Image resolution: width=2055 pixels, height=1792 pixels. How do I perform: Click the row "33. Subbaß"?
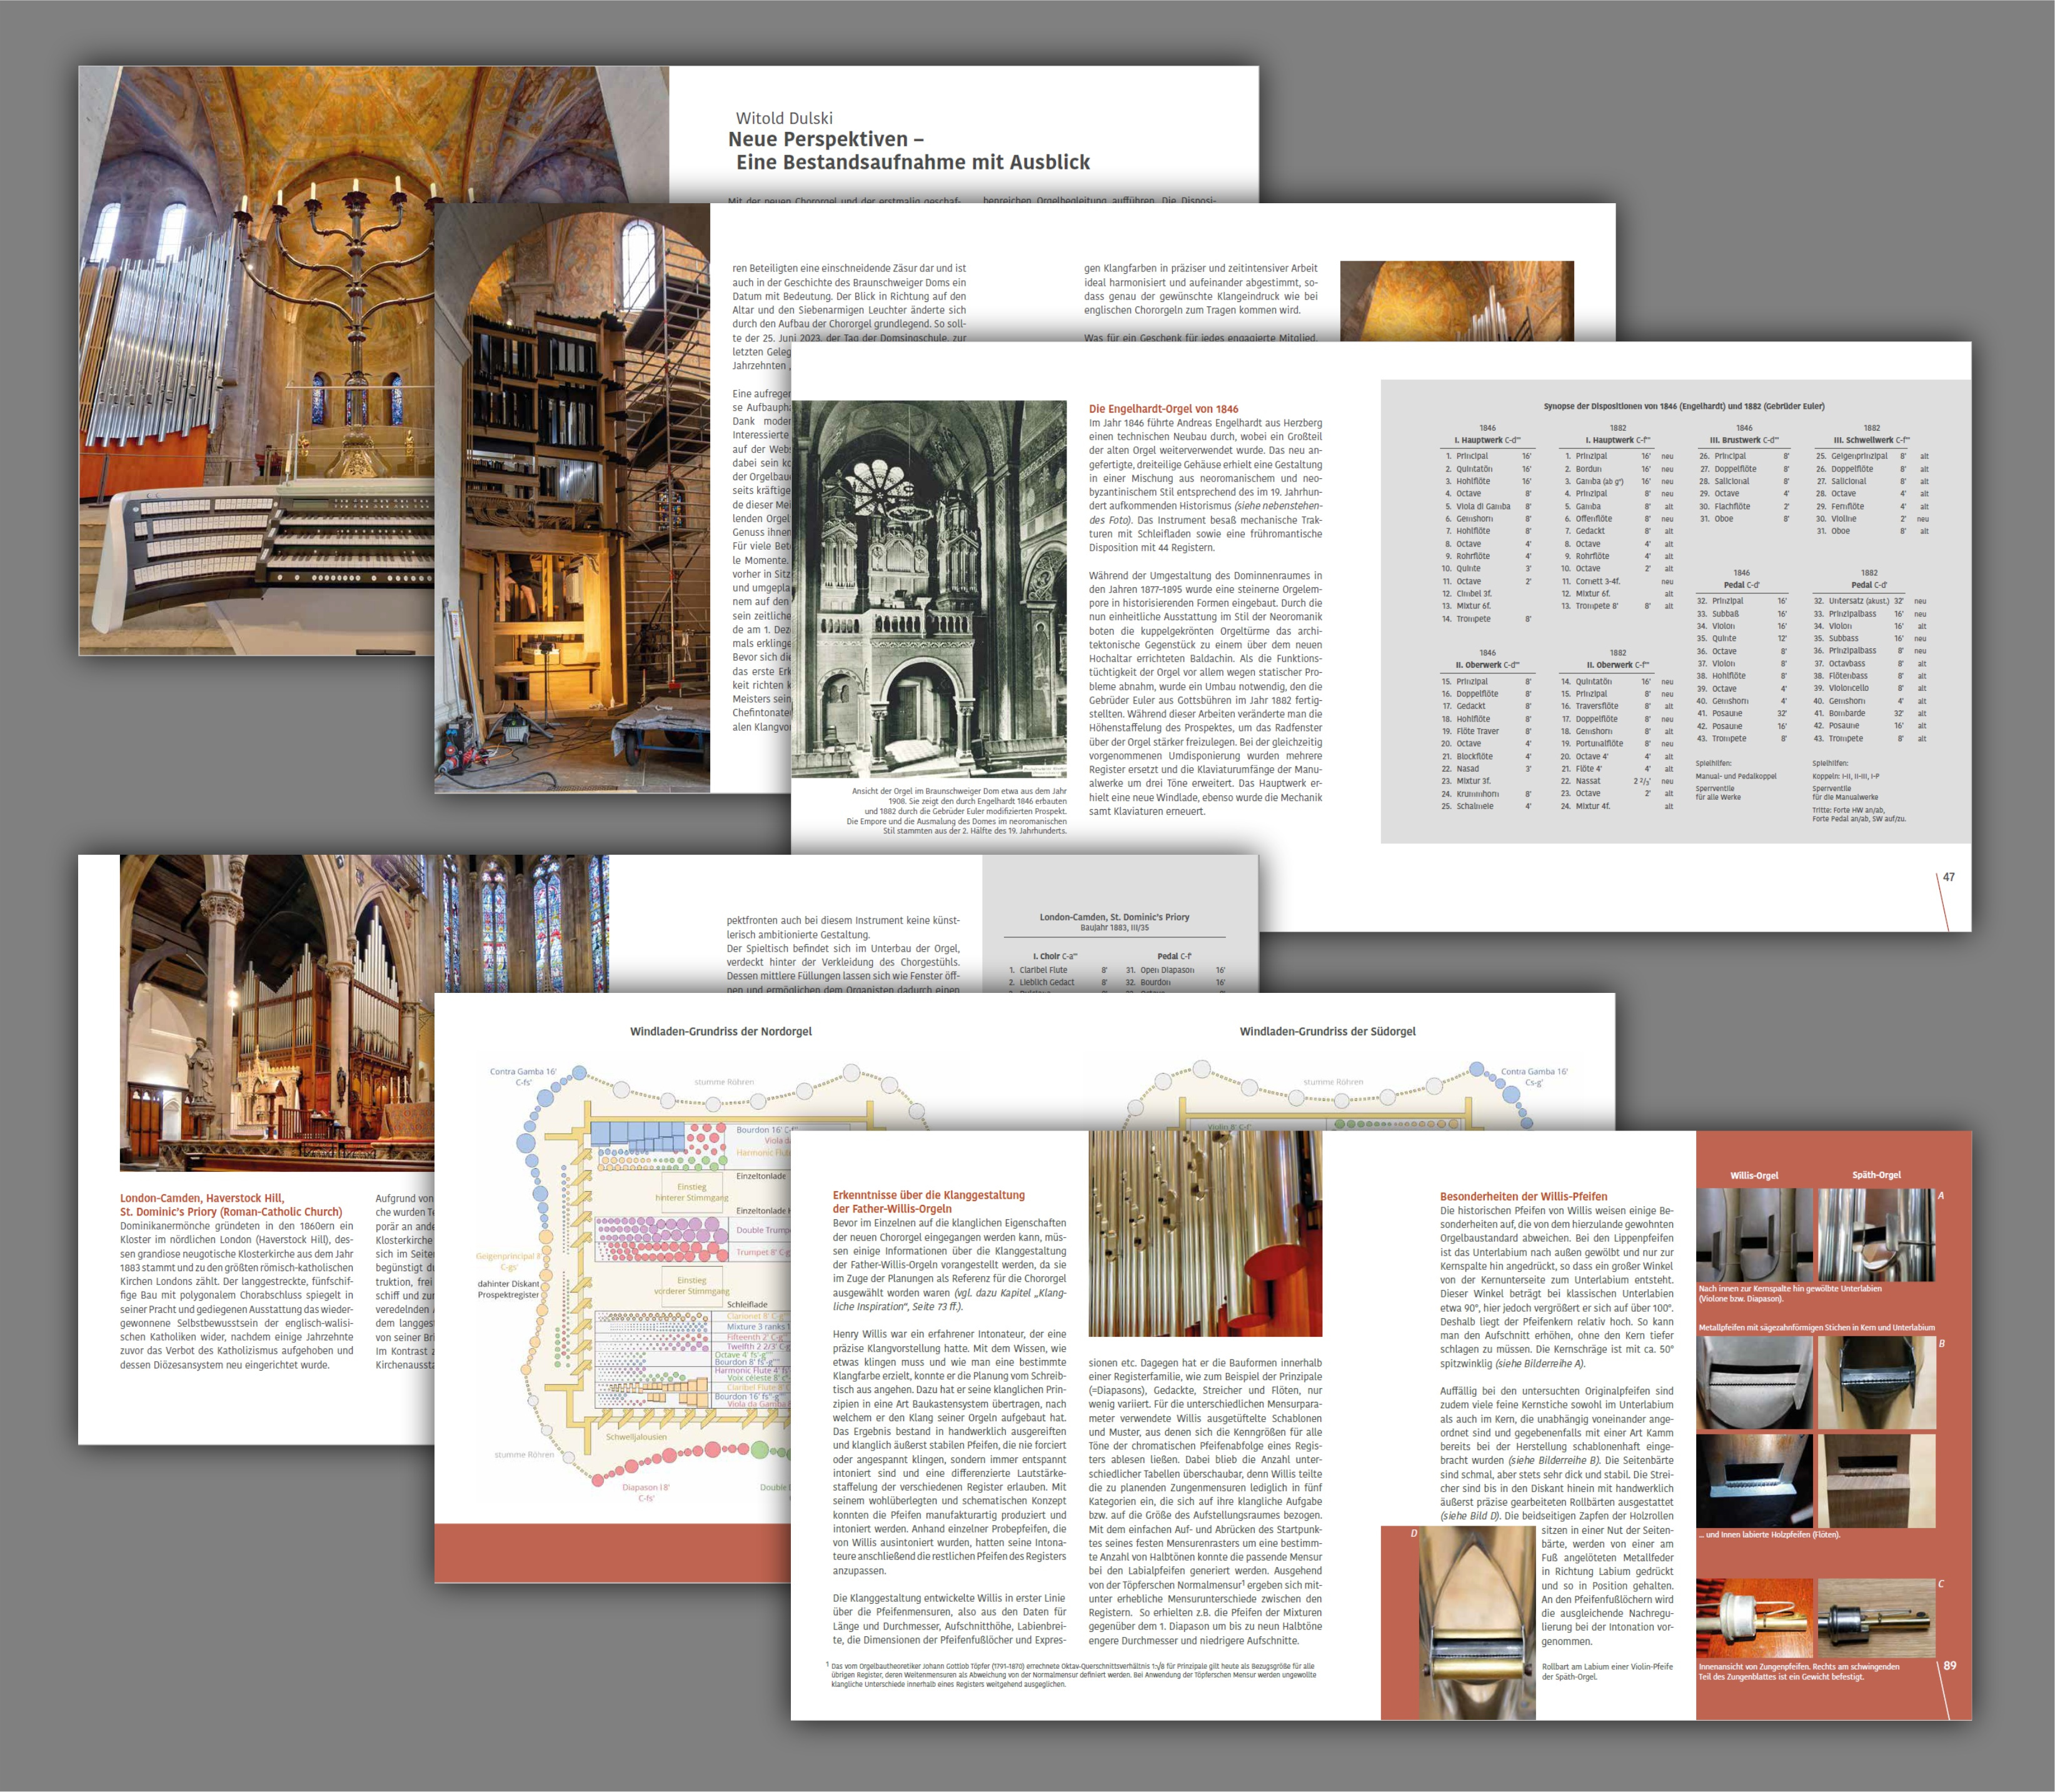[1742, 614]
